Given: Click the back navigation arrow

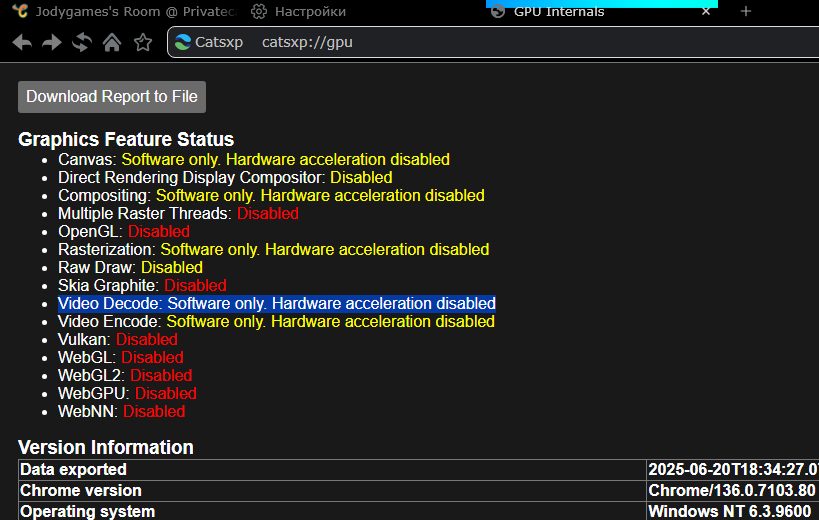Looking at the screenshot, I should click(22, 42).
